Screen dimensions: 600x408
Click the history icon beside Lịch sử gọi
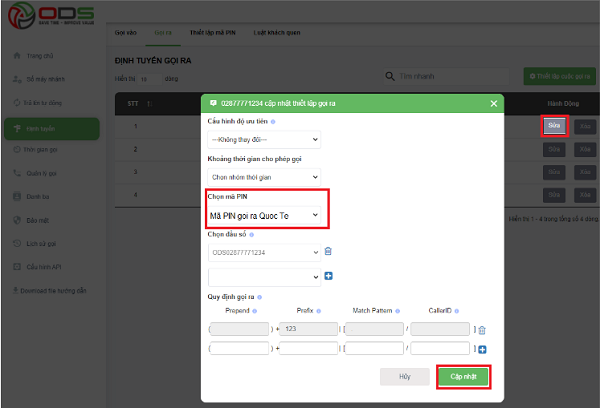click(17, 243)
